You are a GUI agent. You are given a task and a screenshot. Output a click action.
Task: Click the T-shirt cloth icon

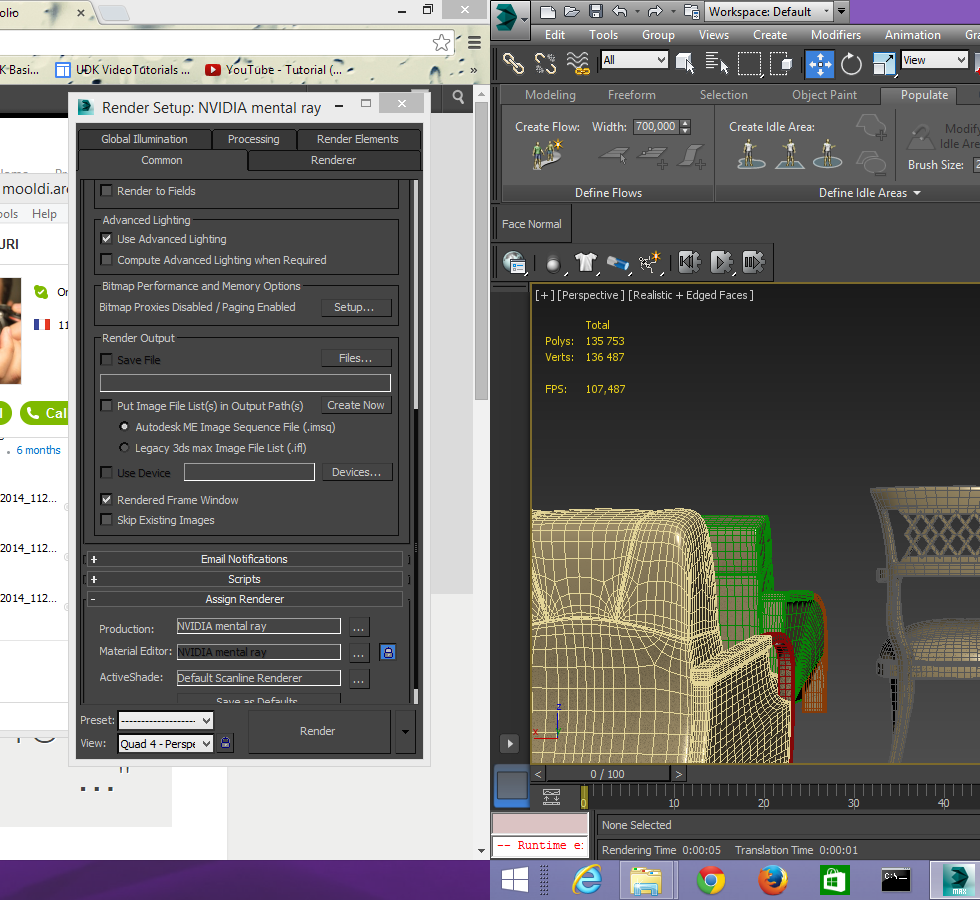coord(586,262)
